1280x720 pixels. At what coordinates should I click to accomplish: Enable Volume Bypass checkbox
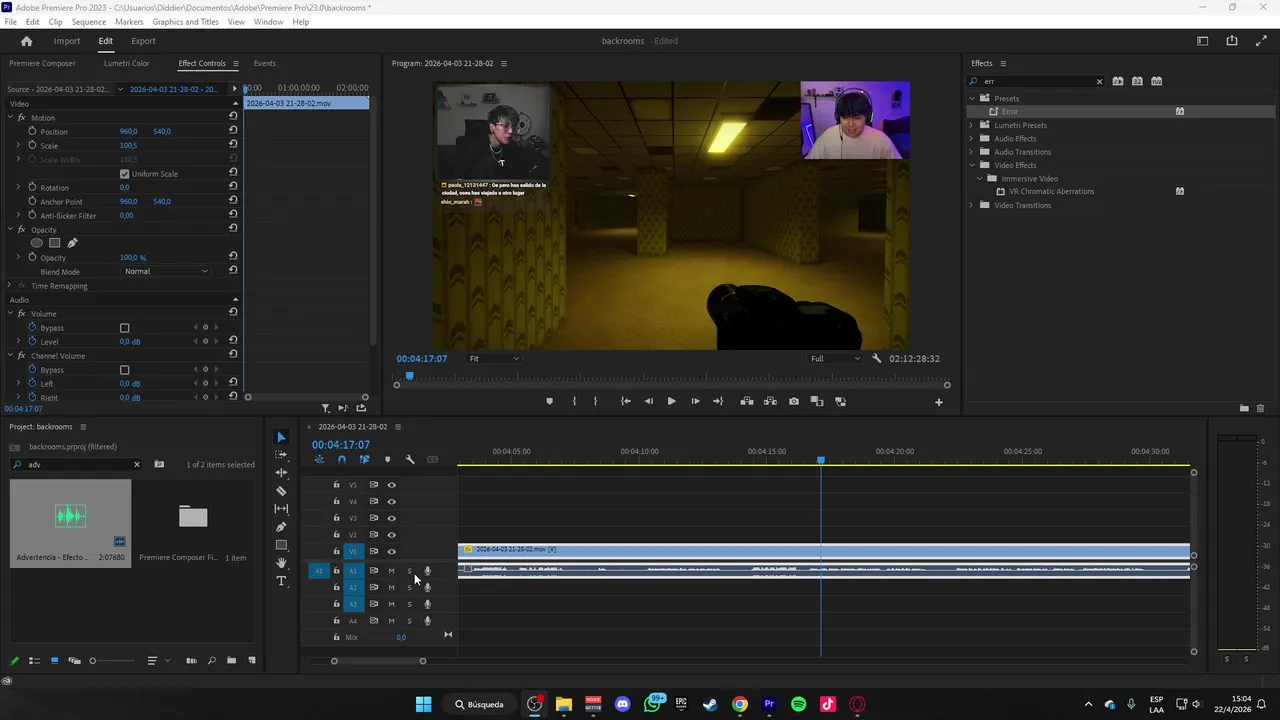point(125,328)
